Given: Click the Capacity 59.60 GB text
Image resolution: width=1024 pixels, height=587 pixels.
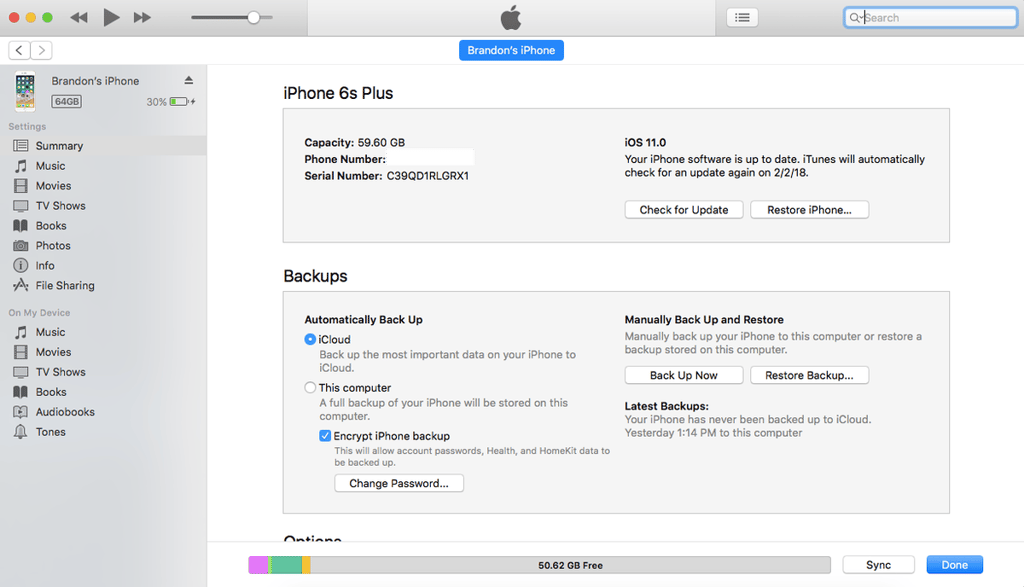Looking at the screenshot, I should [x=355, y=142].
